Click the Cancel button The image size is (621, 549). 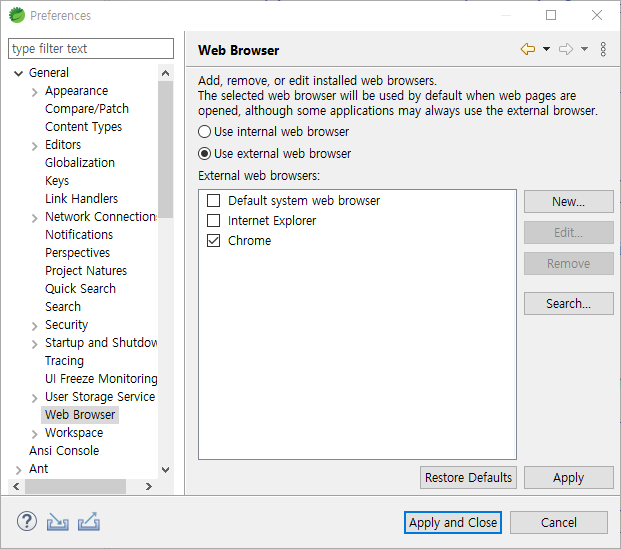point(559,522)
